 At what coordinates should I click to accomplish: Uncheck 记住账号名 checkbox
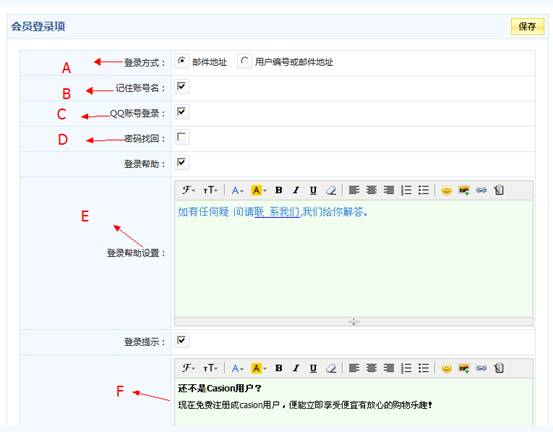coord(181,86)
